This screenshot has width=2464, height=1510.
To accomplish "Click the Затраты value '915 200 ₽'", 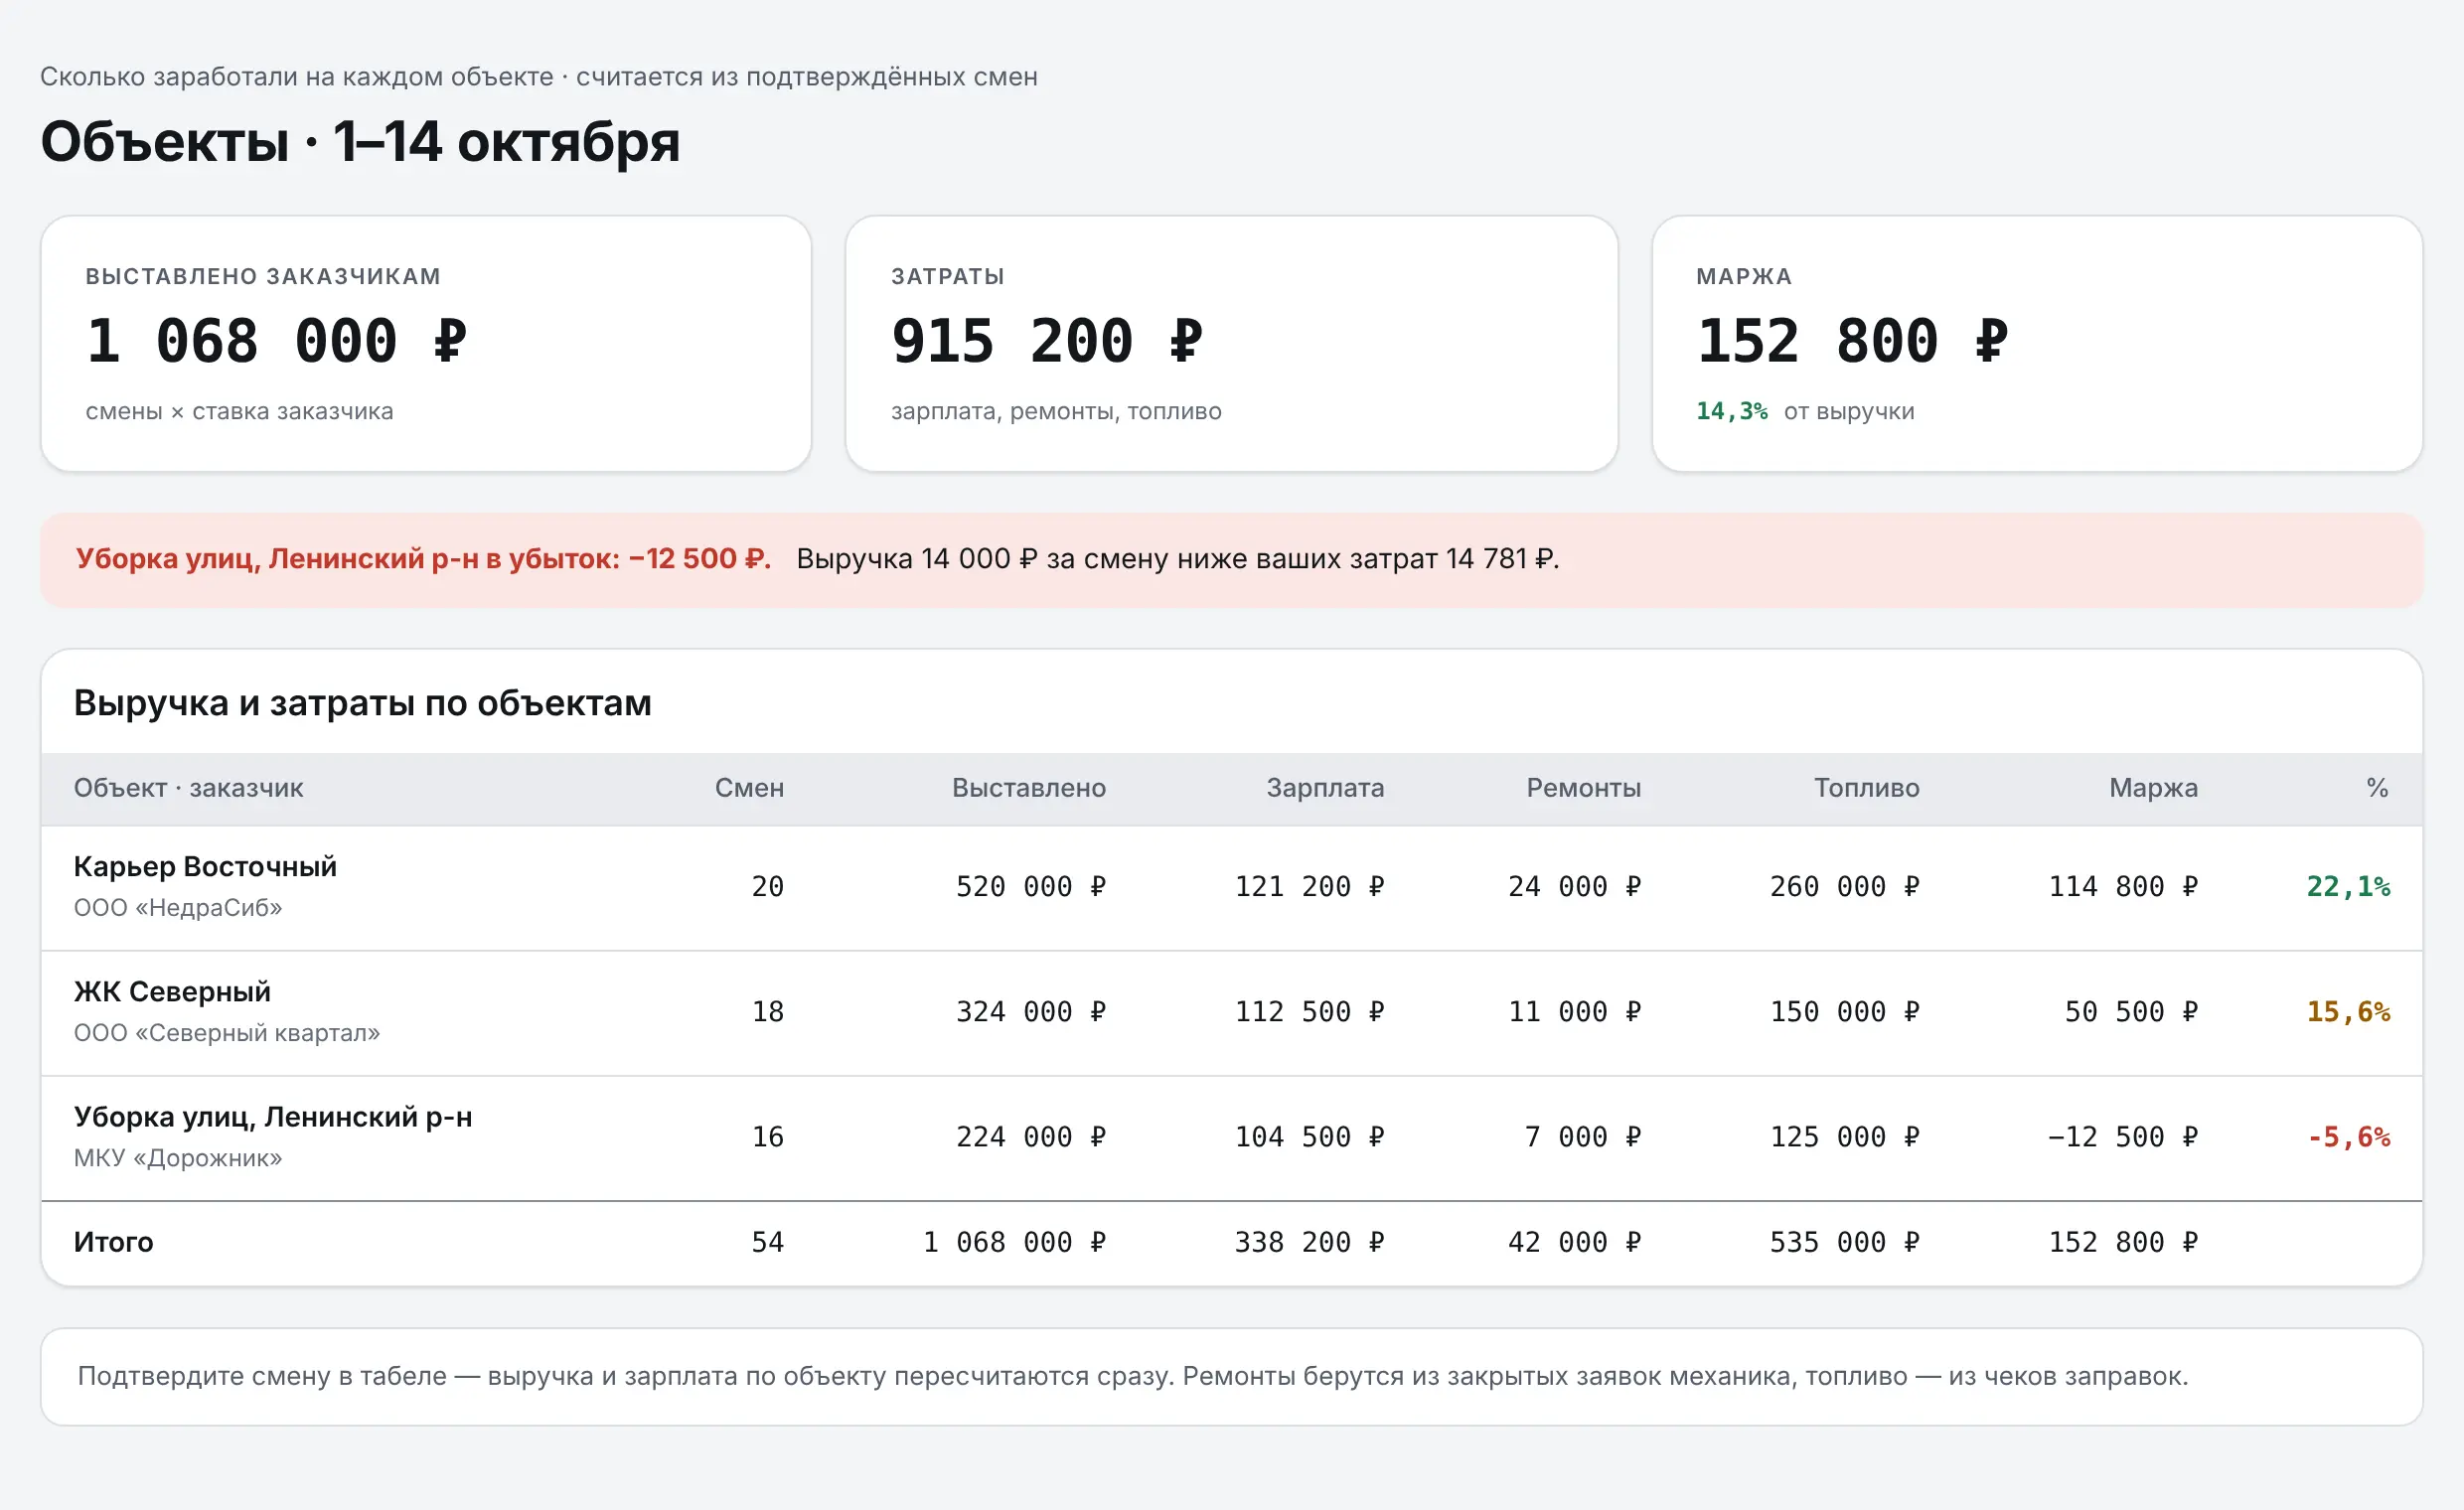I will coord(1047,341).
